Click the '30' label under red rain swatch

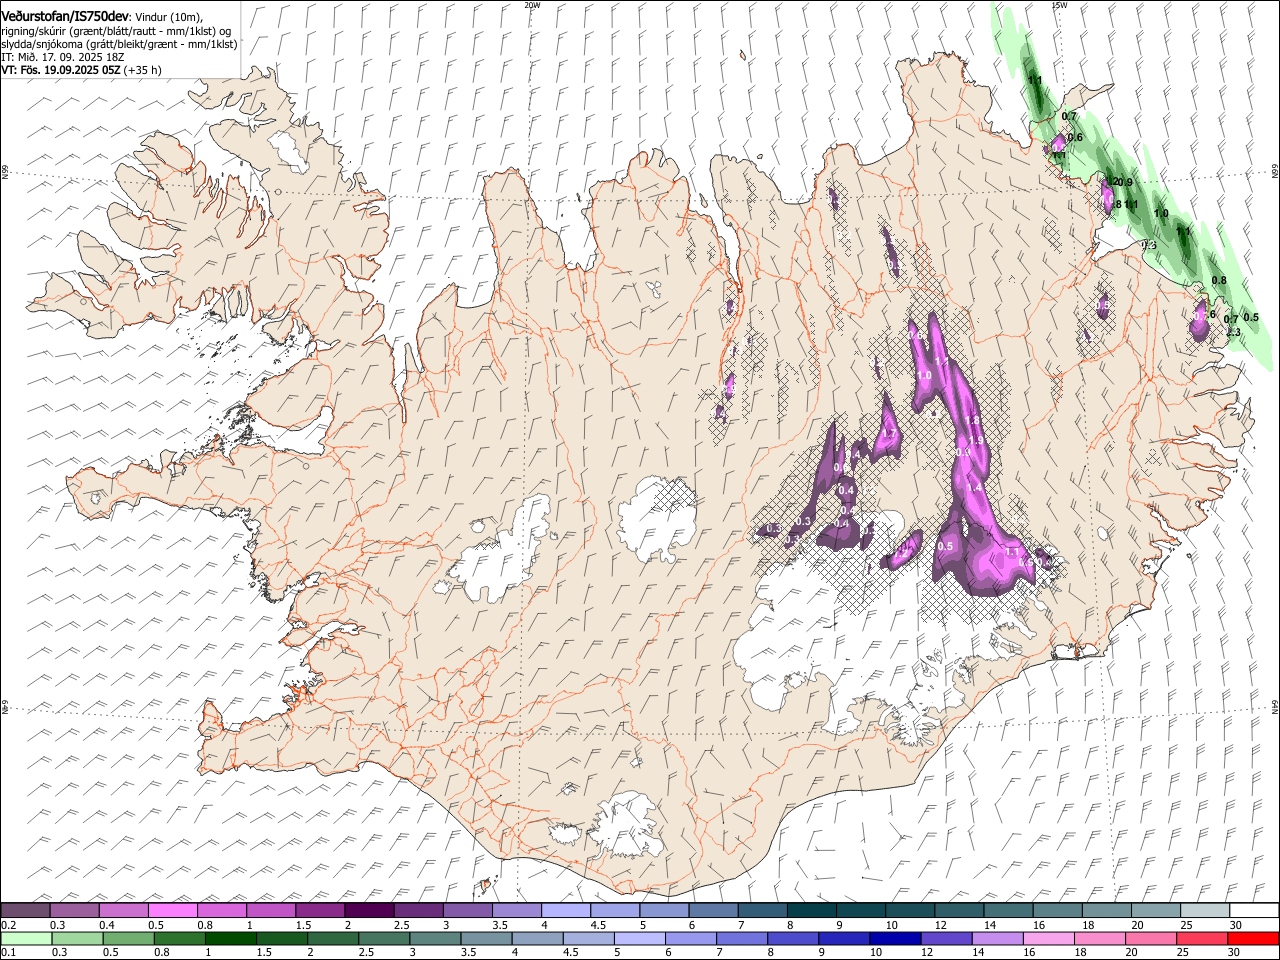pyautogui.click(x=1236, y=953)
